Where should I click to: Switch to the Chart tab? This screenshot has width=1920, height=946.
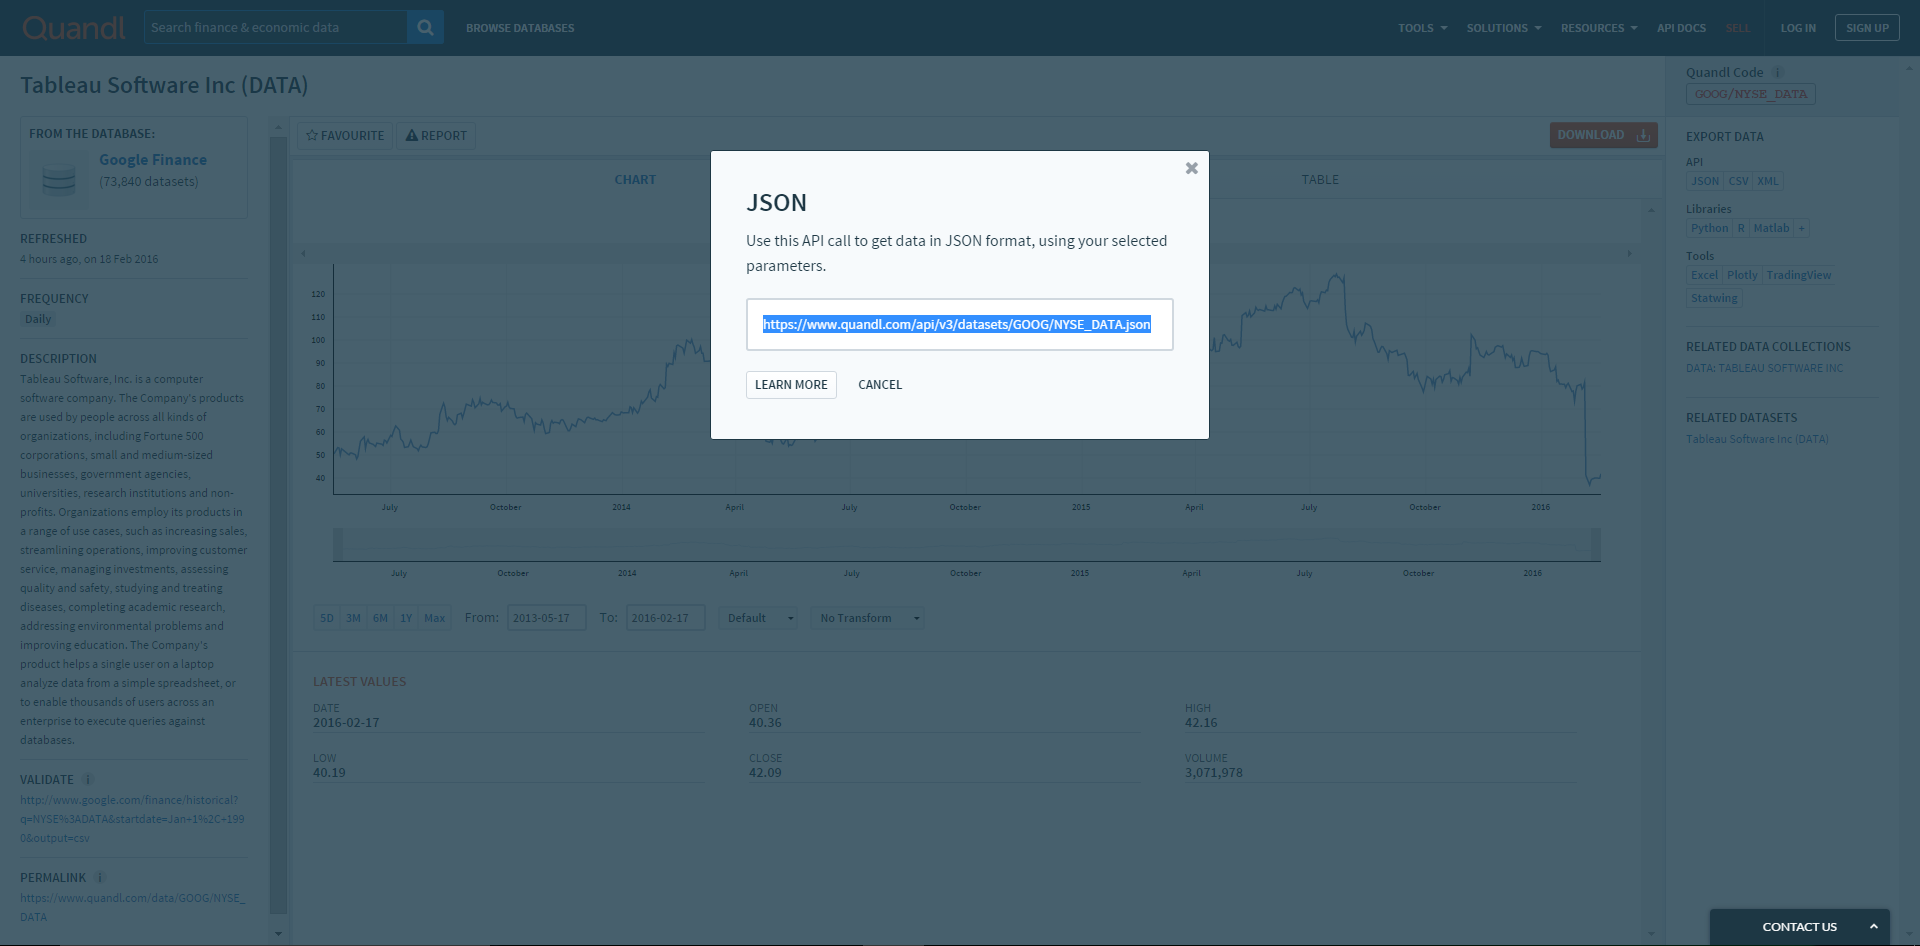pos(635,180)
